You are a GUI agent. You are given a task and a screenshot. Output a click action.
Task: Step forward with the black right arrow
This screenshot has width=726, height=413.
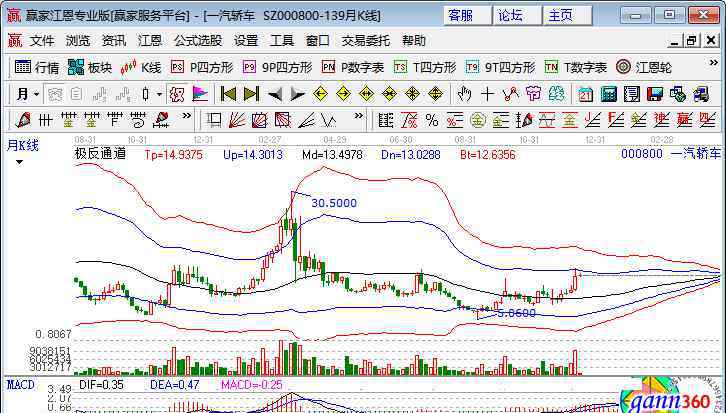[x=297, y=94]
